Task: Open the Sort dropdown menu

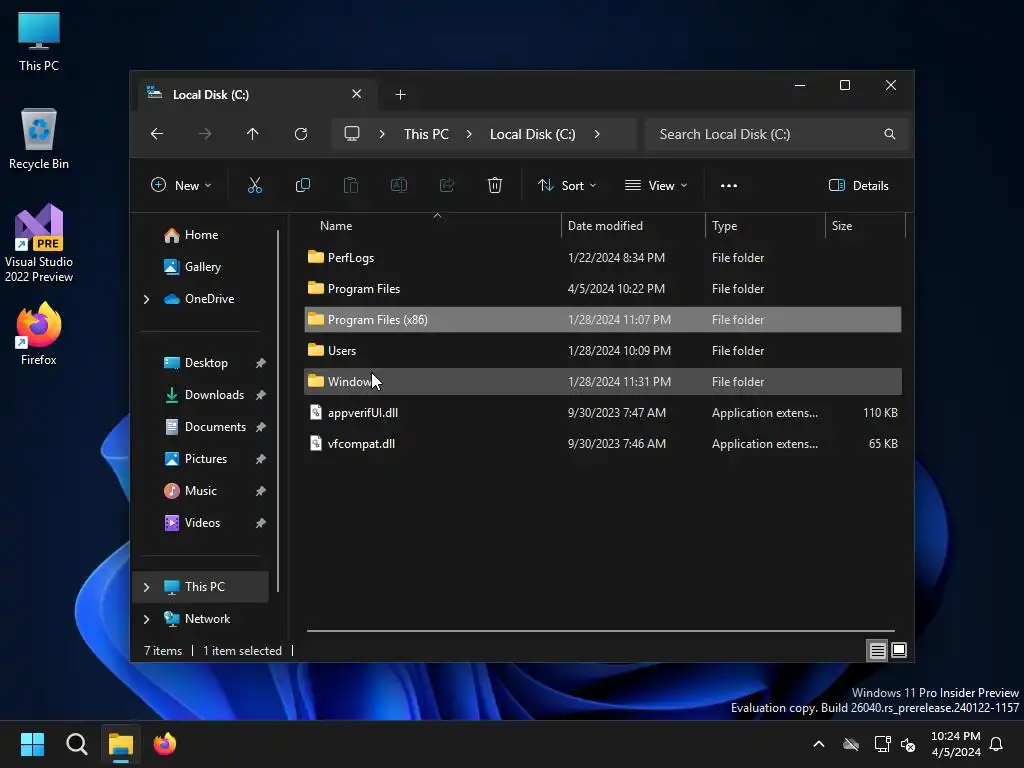Action: [567, 185]
